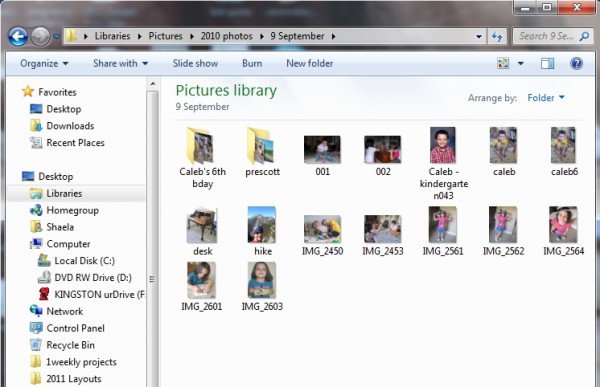Open Downloads in the Favorites list
This screenshot has height=387, width=600.
coord(62,126)
